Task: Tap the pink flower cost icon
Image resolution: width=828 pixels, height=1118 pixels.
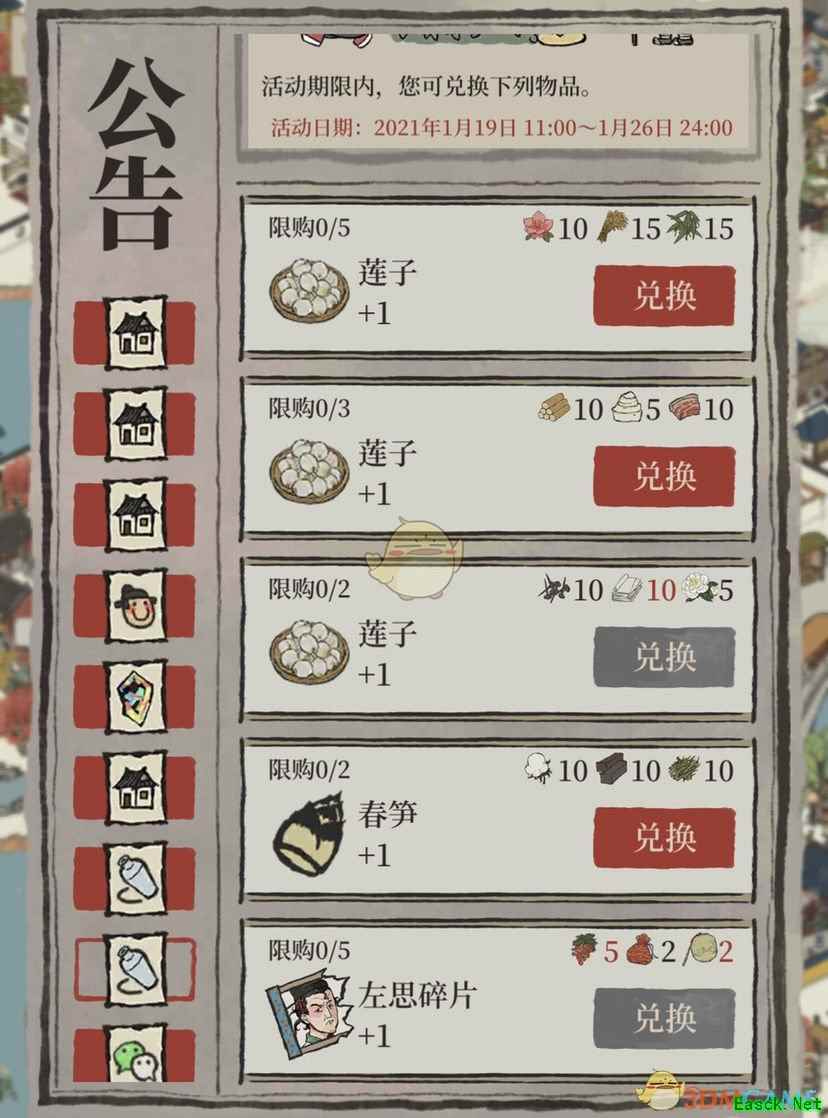Action: [x=538, y=227]
